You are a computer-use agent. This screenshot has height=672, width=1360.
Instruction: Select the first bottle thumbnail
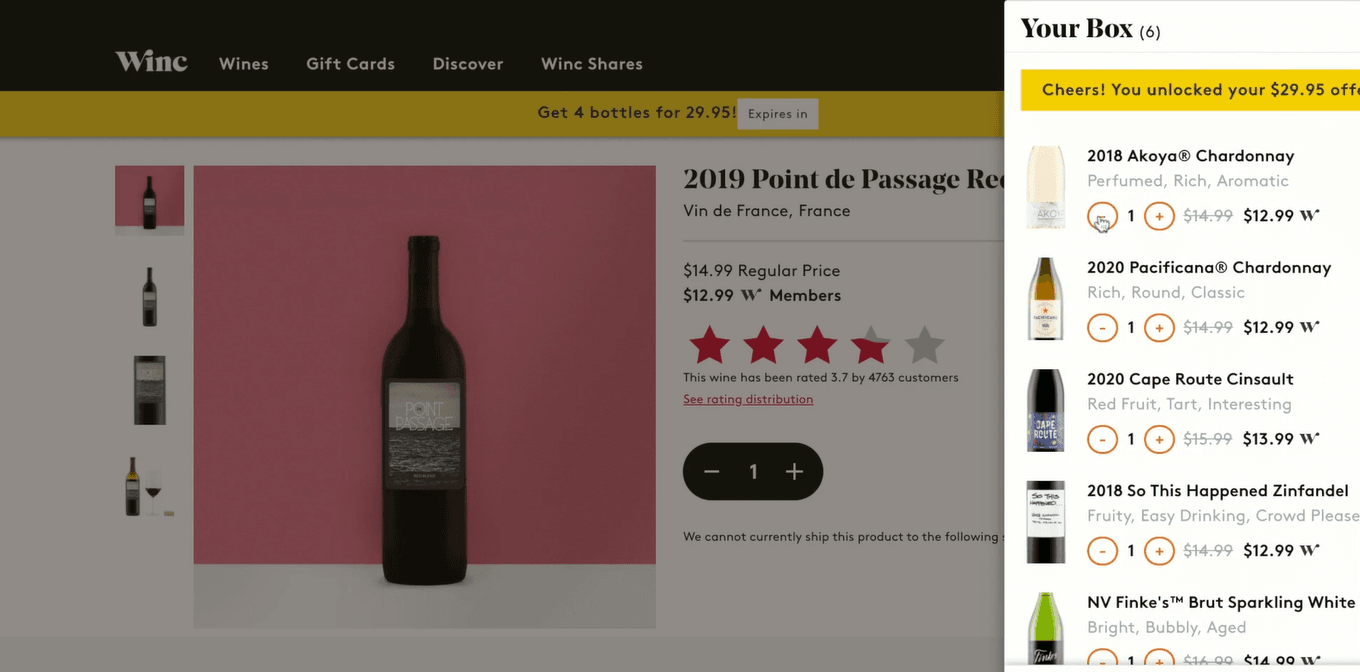tap(149, 199)
